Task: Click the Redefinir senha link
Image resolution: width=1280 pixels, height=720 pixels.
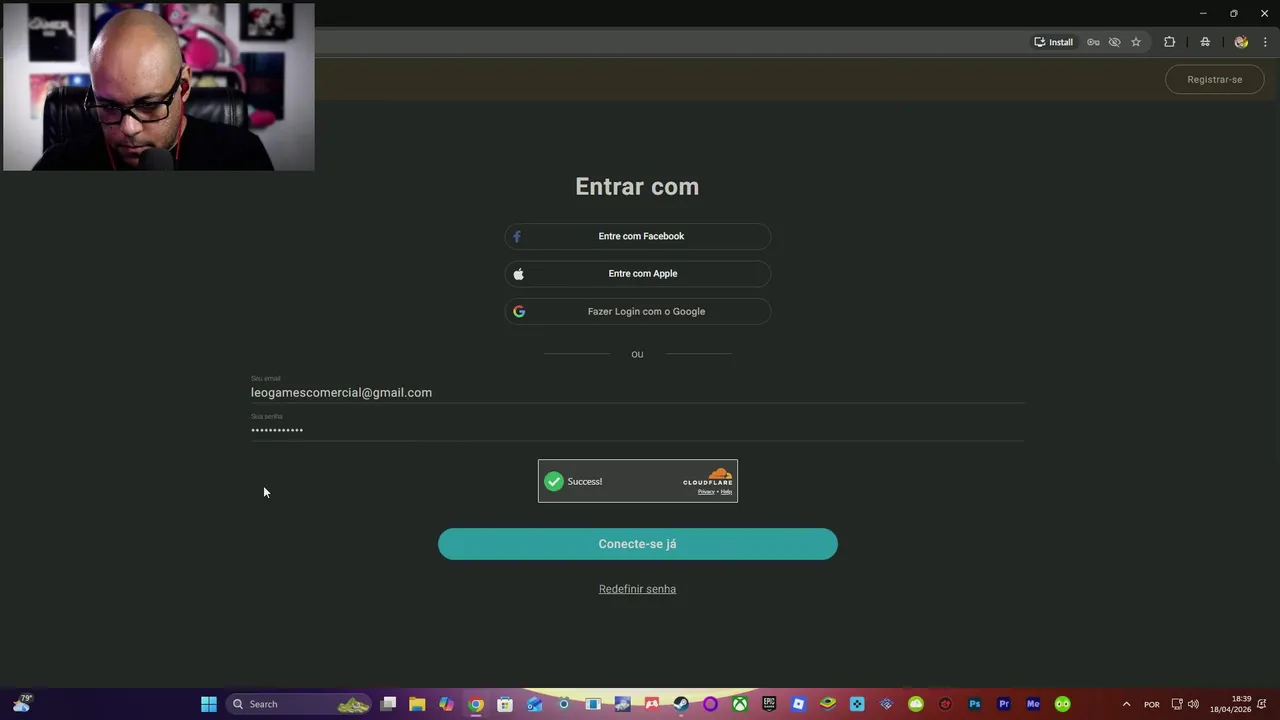Action: click(637, 589)
